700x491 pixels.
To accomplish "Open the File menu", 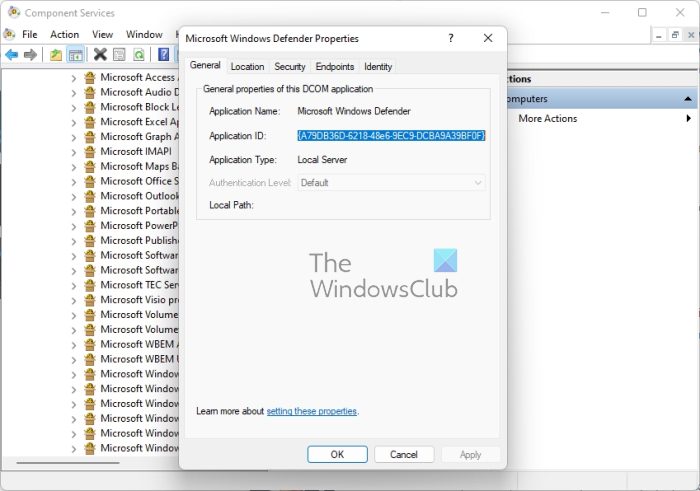I will click(30, 34).
